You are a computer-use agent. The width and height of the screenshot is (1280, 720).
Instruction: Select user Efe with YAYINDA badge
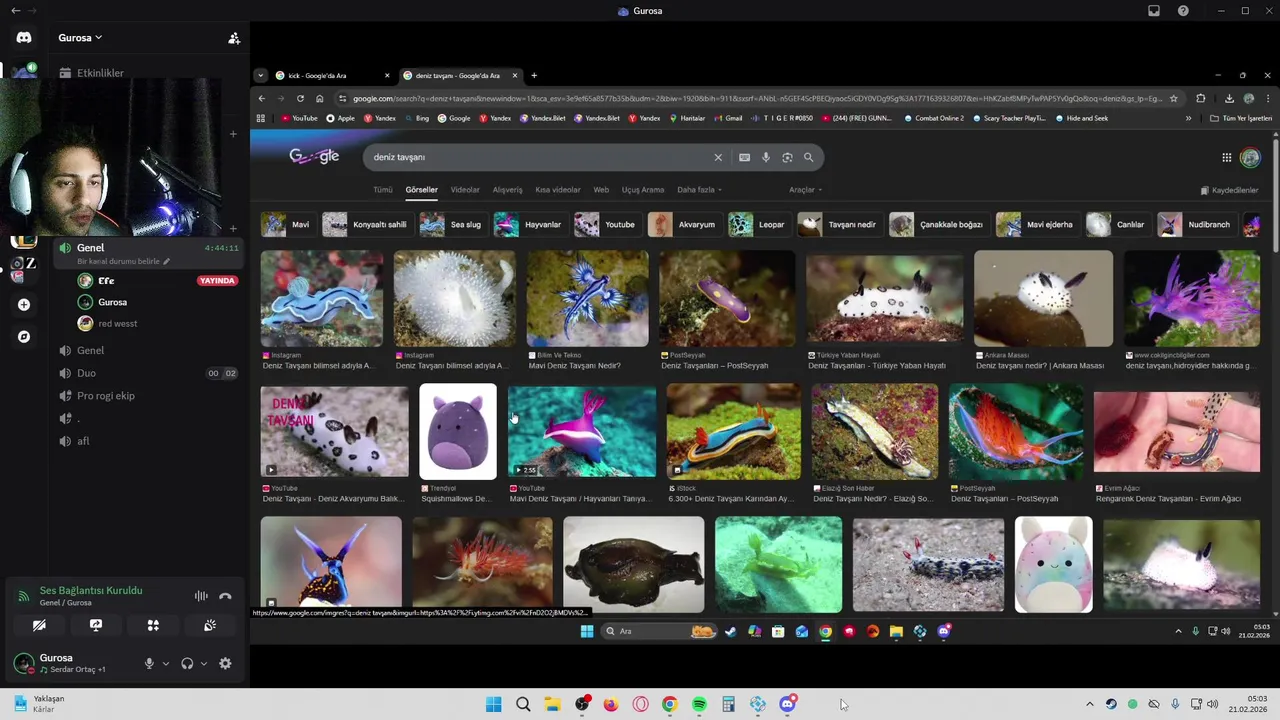click(x=106, y=281)
